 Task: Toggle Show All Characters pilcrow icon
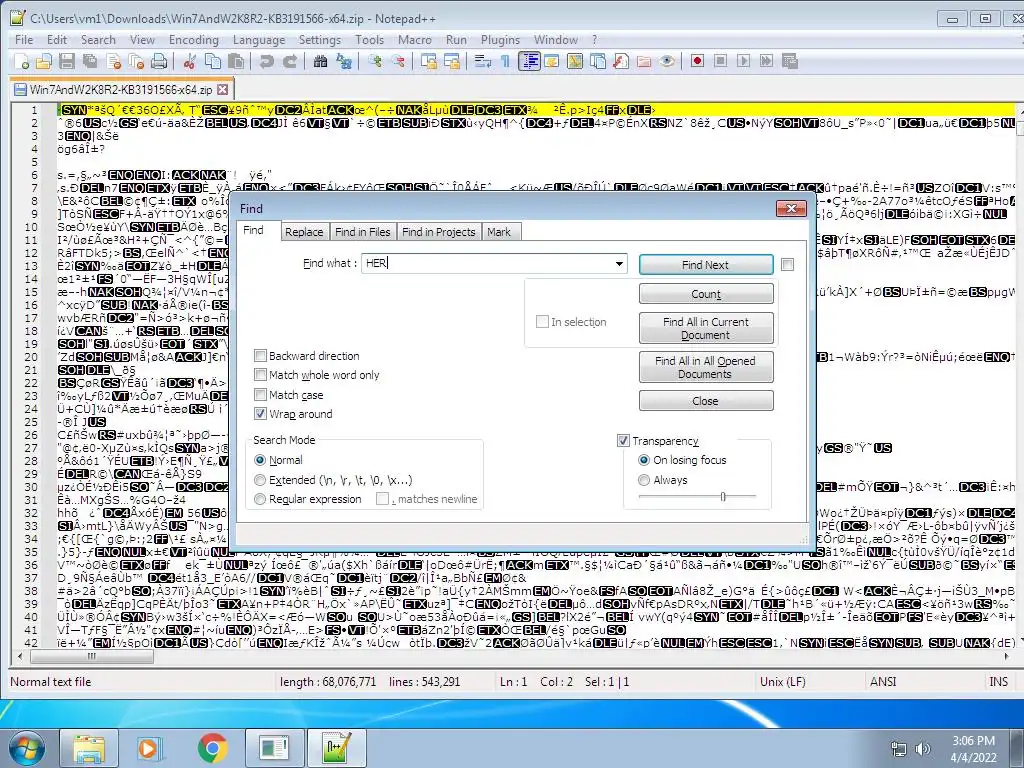pyautogui.click(x=505, y=61)
